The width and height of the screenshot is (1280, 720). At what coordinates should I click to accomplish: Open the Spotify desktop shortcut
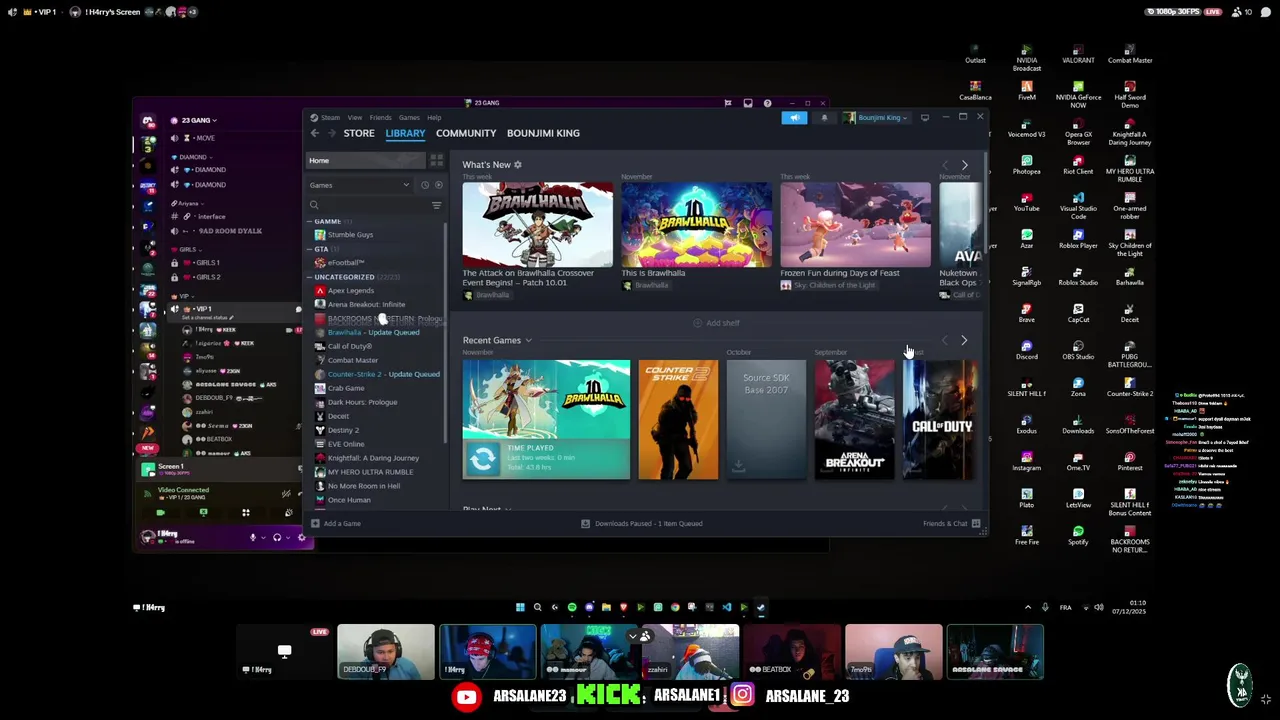pos(1078,534)
